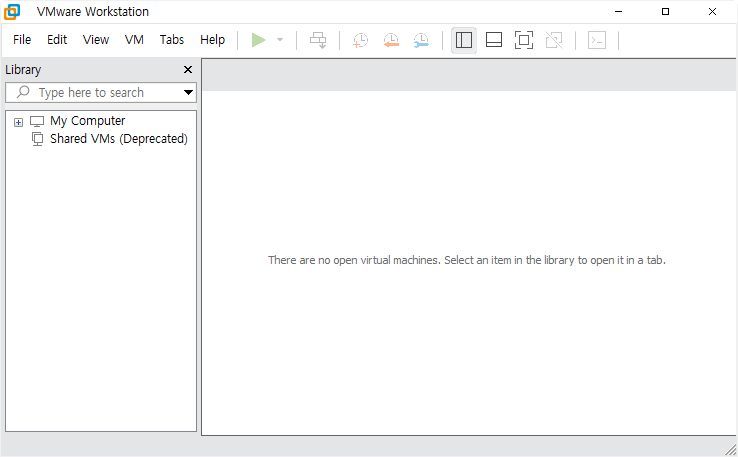Click the library search input field
Image resolution: width=738 pixels, height=457 pixels.
(x=101, y=93)
